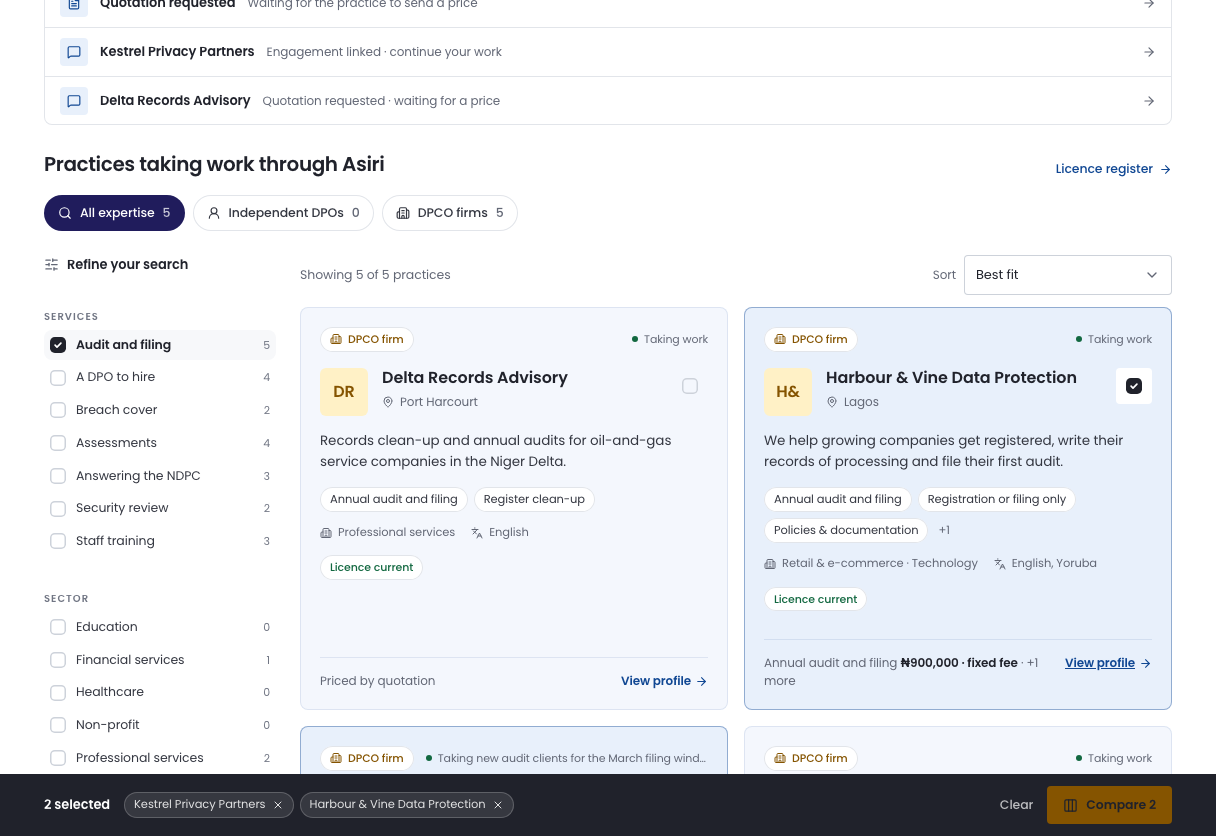Remove Kestrel Privacy Partners chip from selection
This screenshot has height=836, width=1216.
278,805
